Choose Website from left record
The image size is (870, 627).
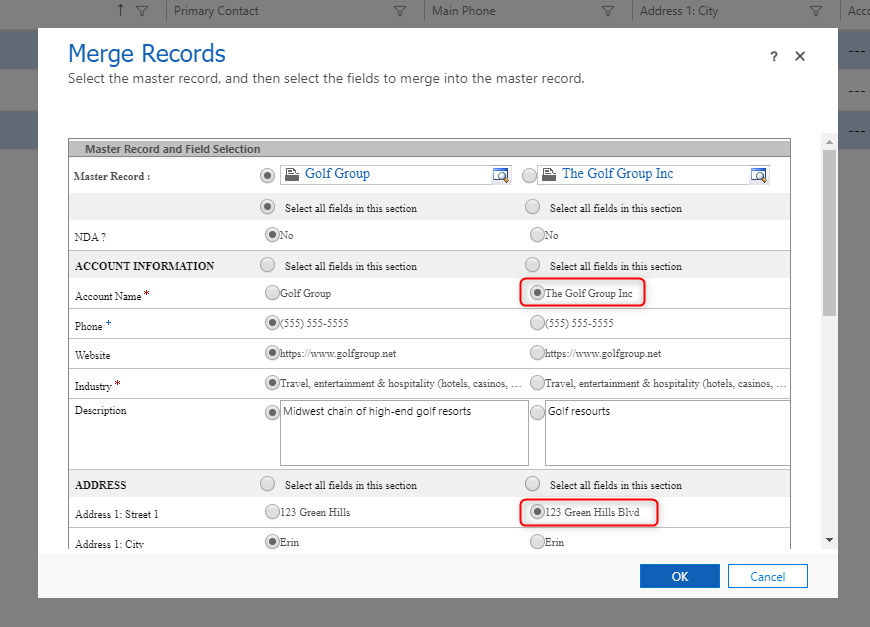tap(272, 352)
